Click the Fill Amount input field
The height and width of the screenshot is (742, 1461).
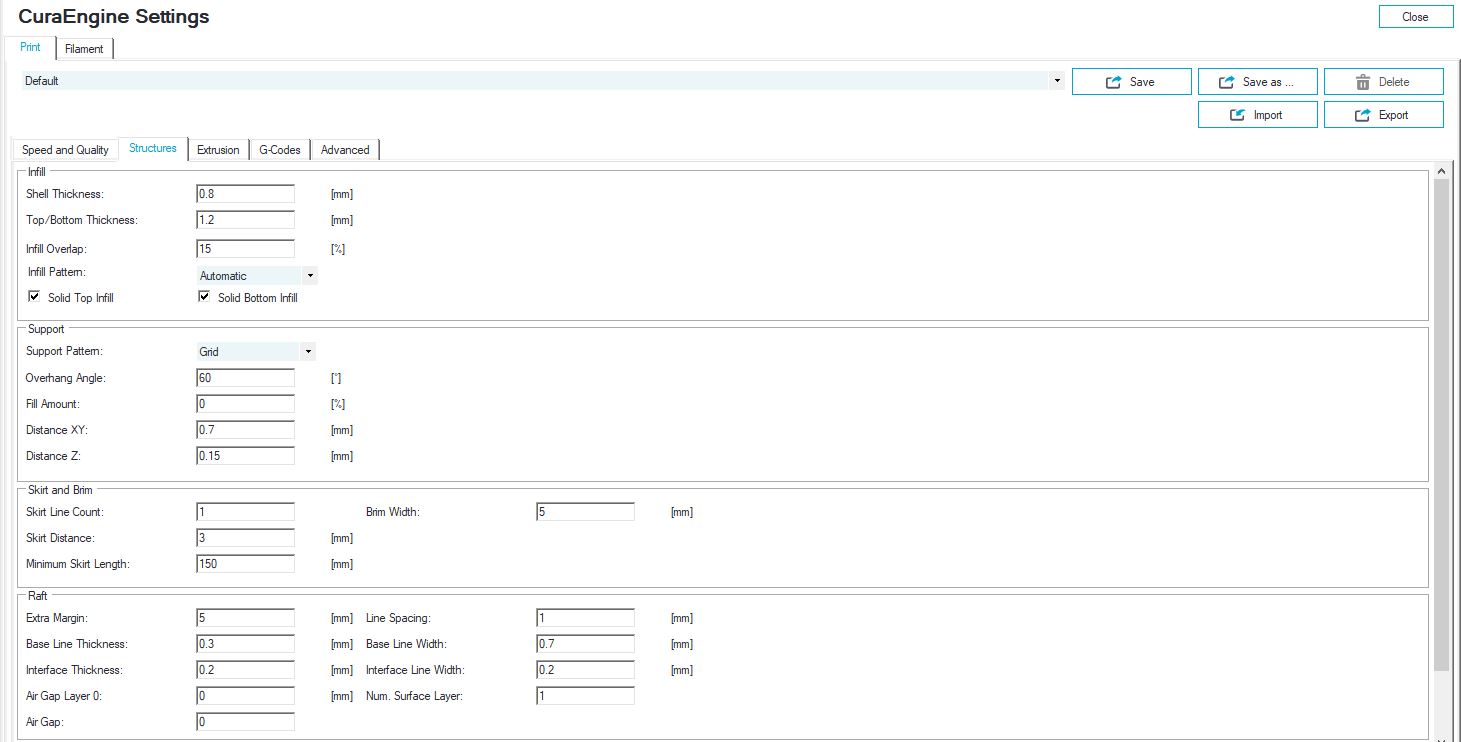(x=246, y=404)
